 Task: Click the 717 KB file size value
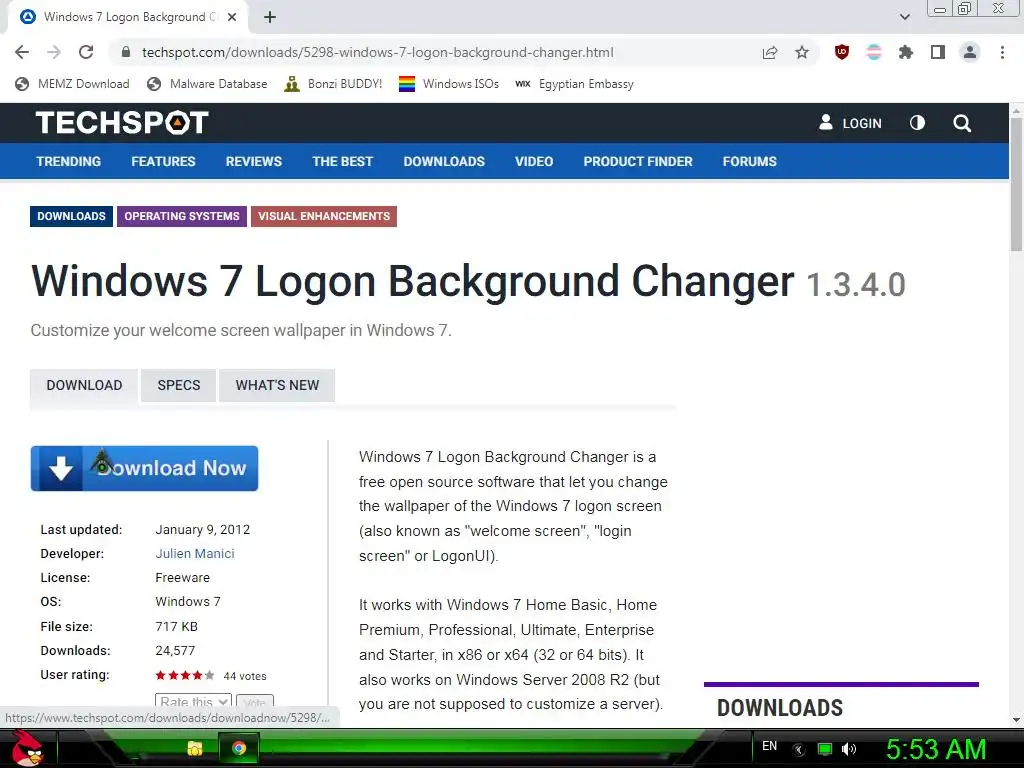(x=176, y=626)
